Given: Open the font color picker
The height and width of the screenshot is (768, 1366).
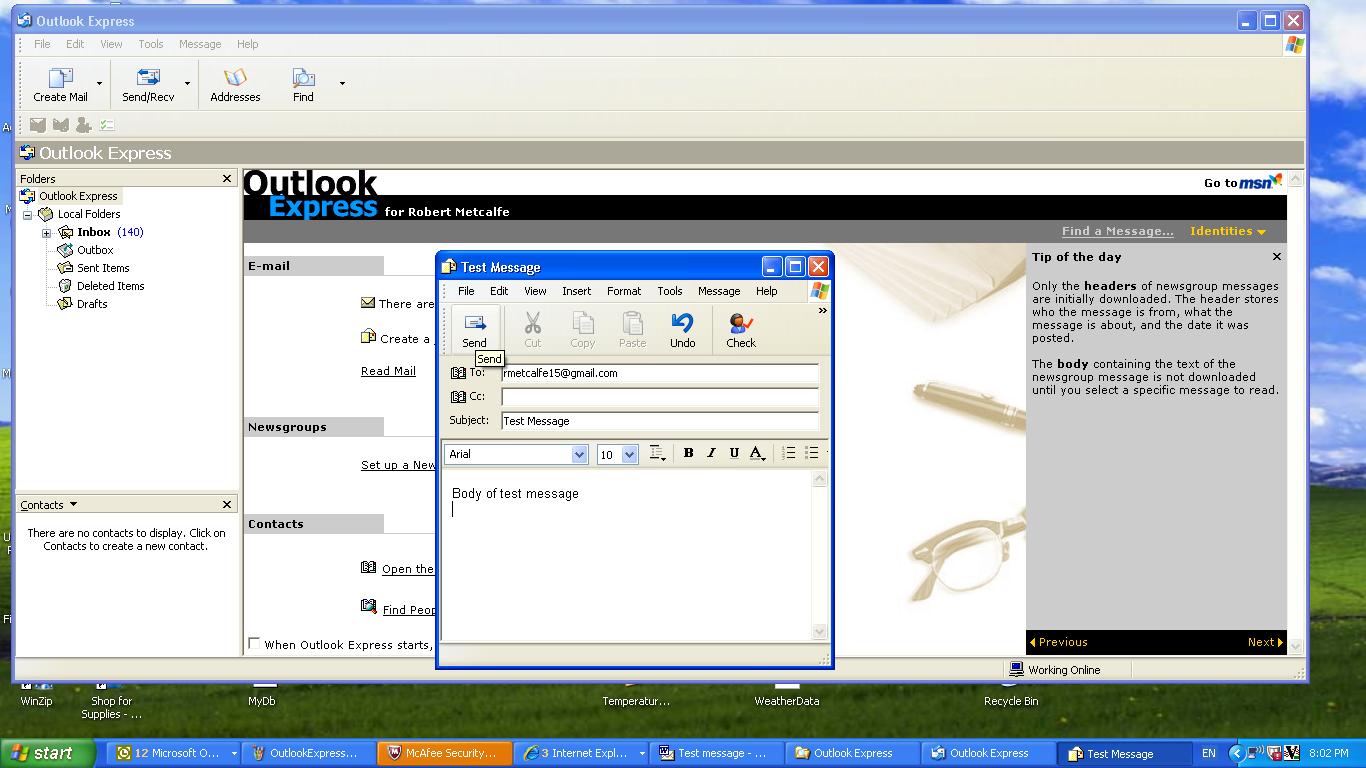Looking at the screenshot, I should click(x=757, y=454).
